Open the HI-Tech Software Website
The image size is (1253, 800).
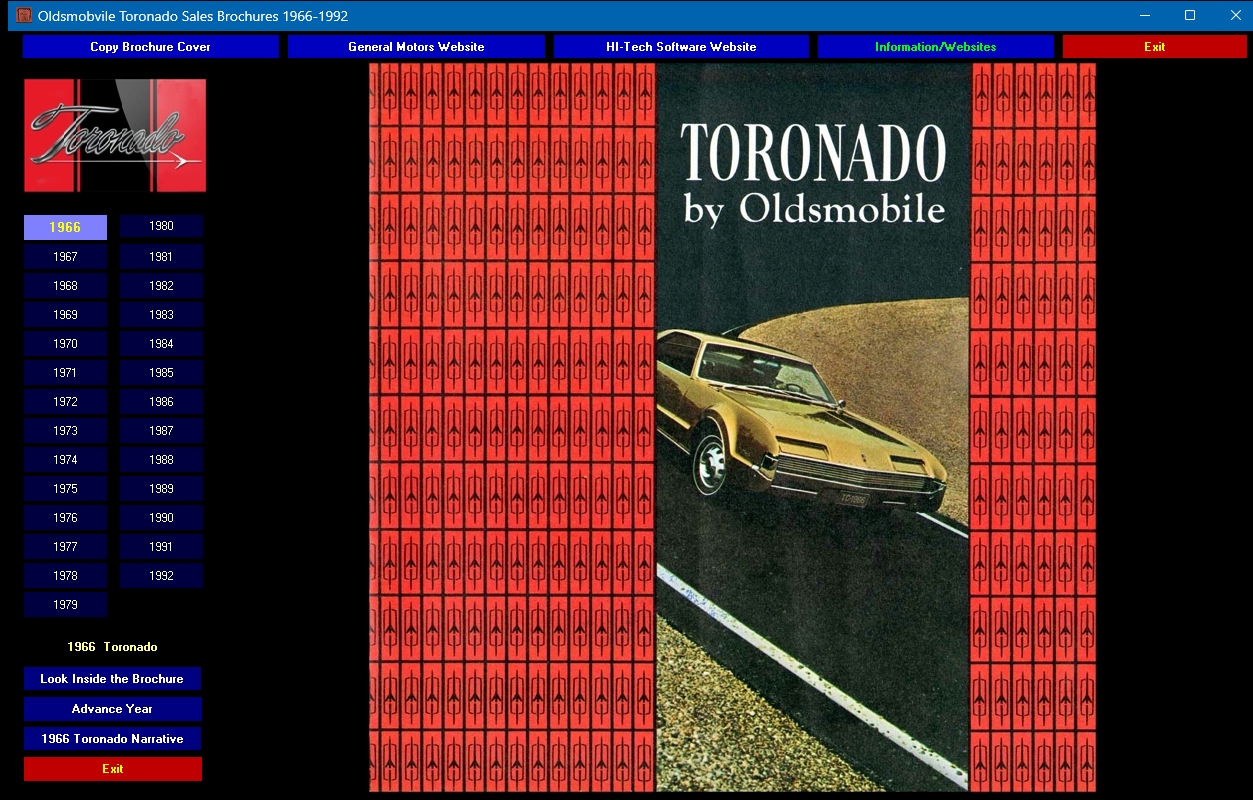(x=681, y=47)
